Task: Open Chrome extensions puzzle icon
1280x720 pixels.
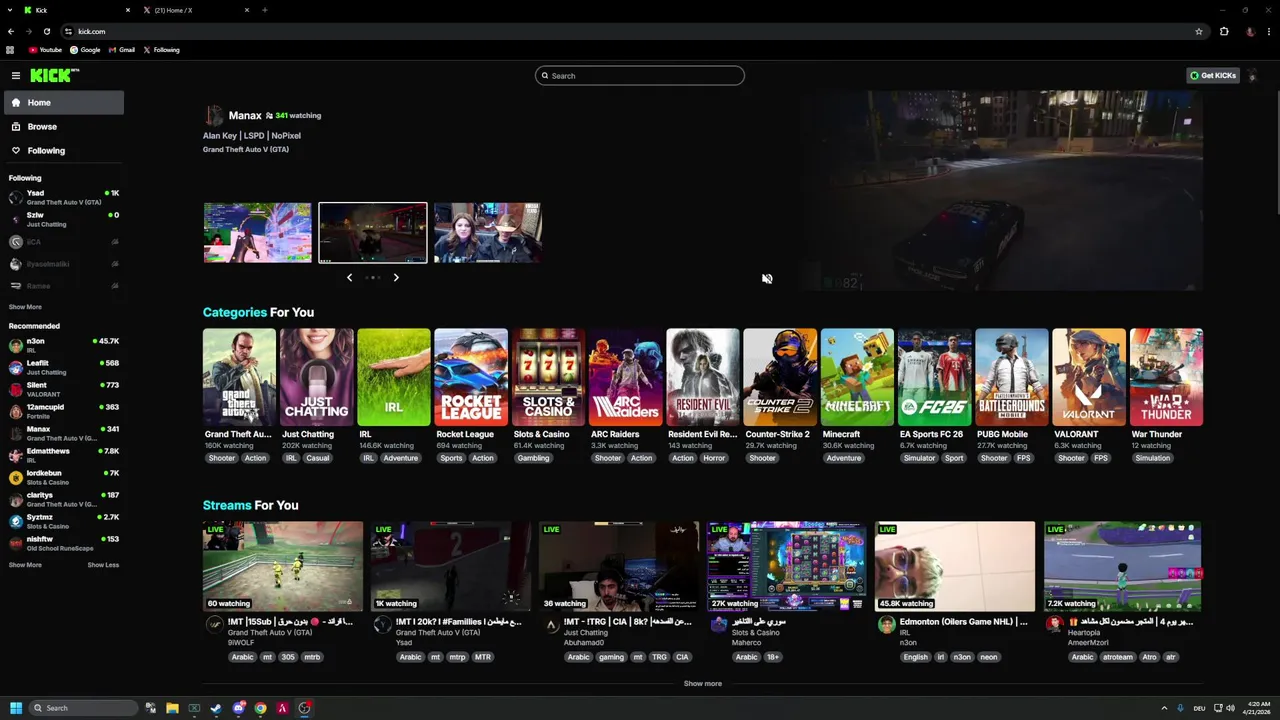Action: 1224,31
